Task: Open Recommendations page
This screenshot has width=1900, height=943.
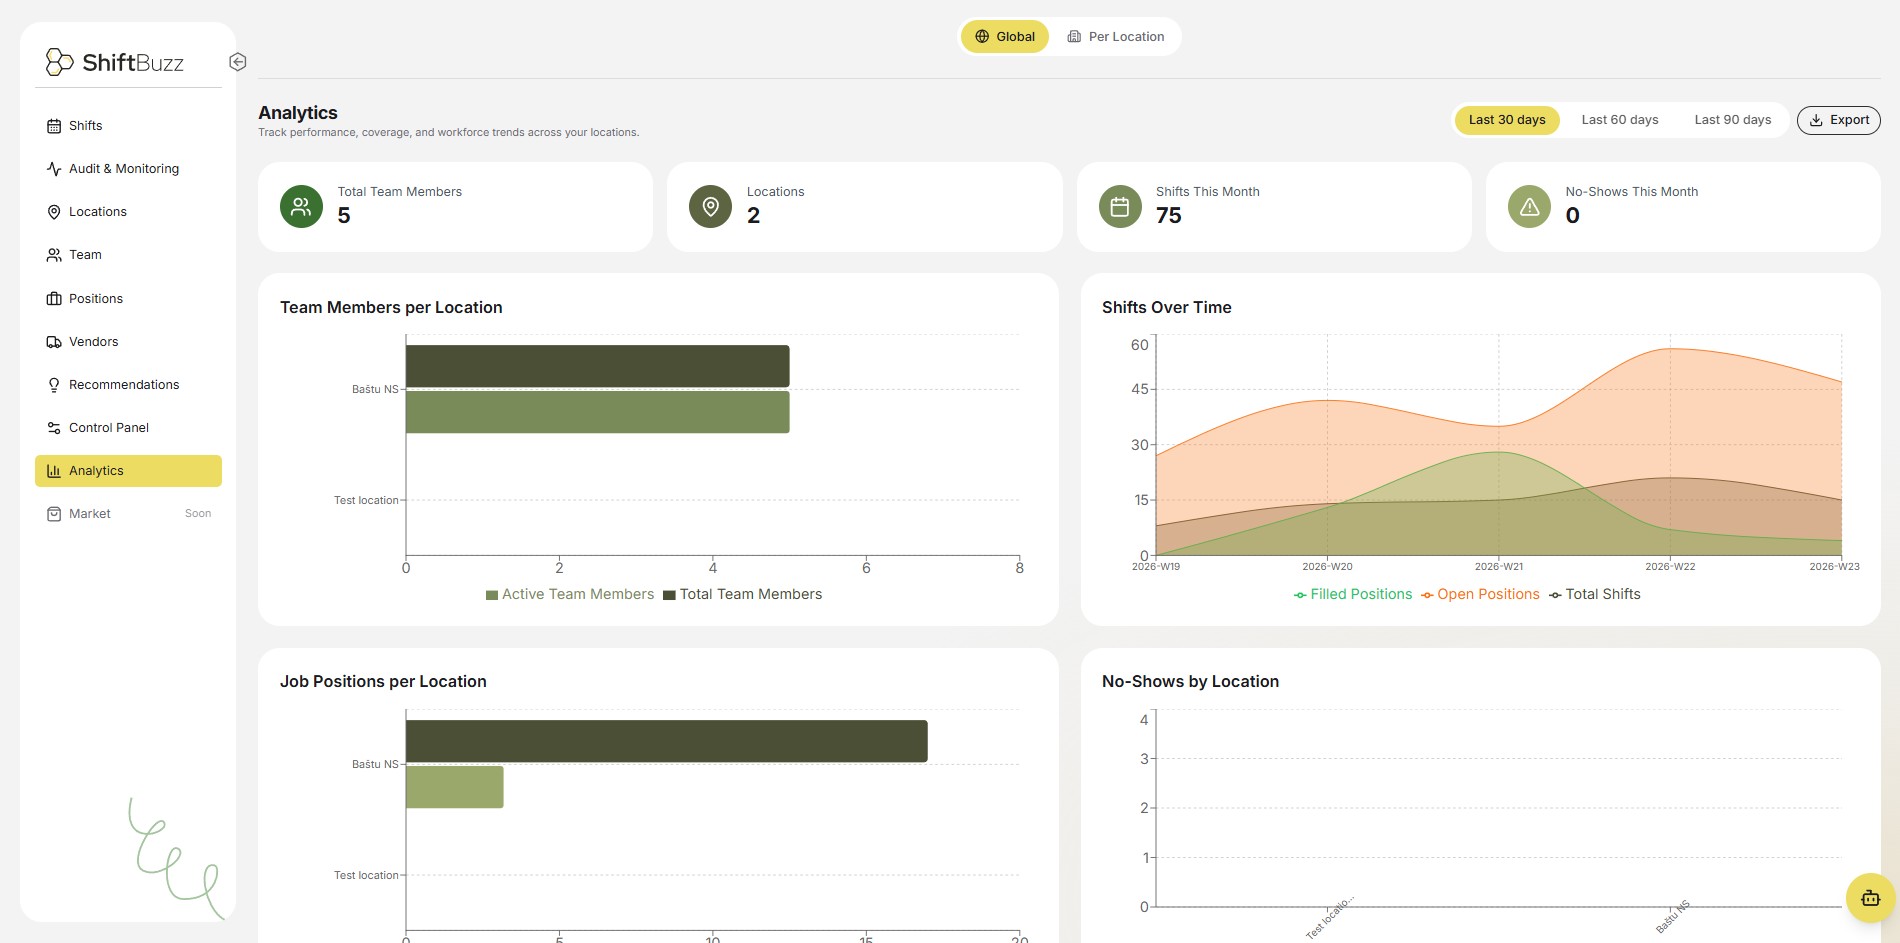Action: 128,385
